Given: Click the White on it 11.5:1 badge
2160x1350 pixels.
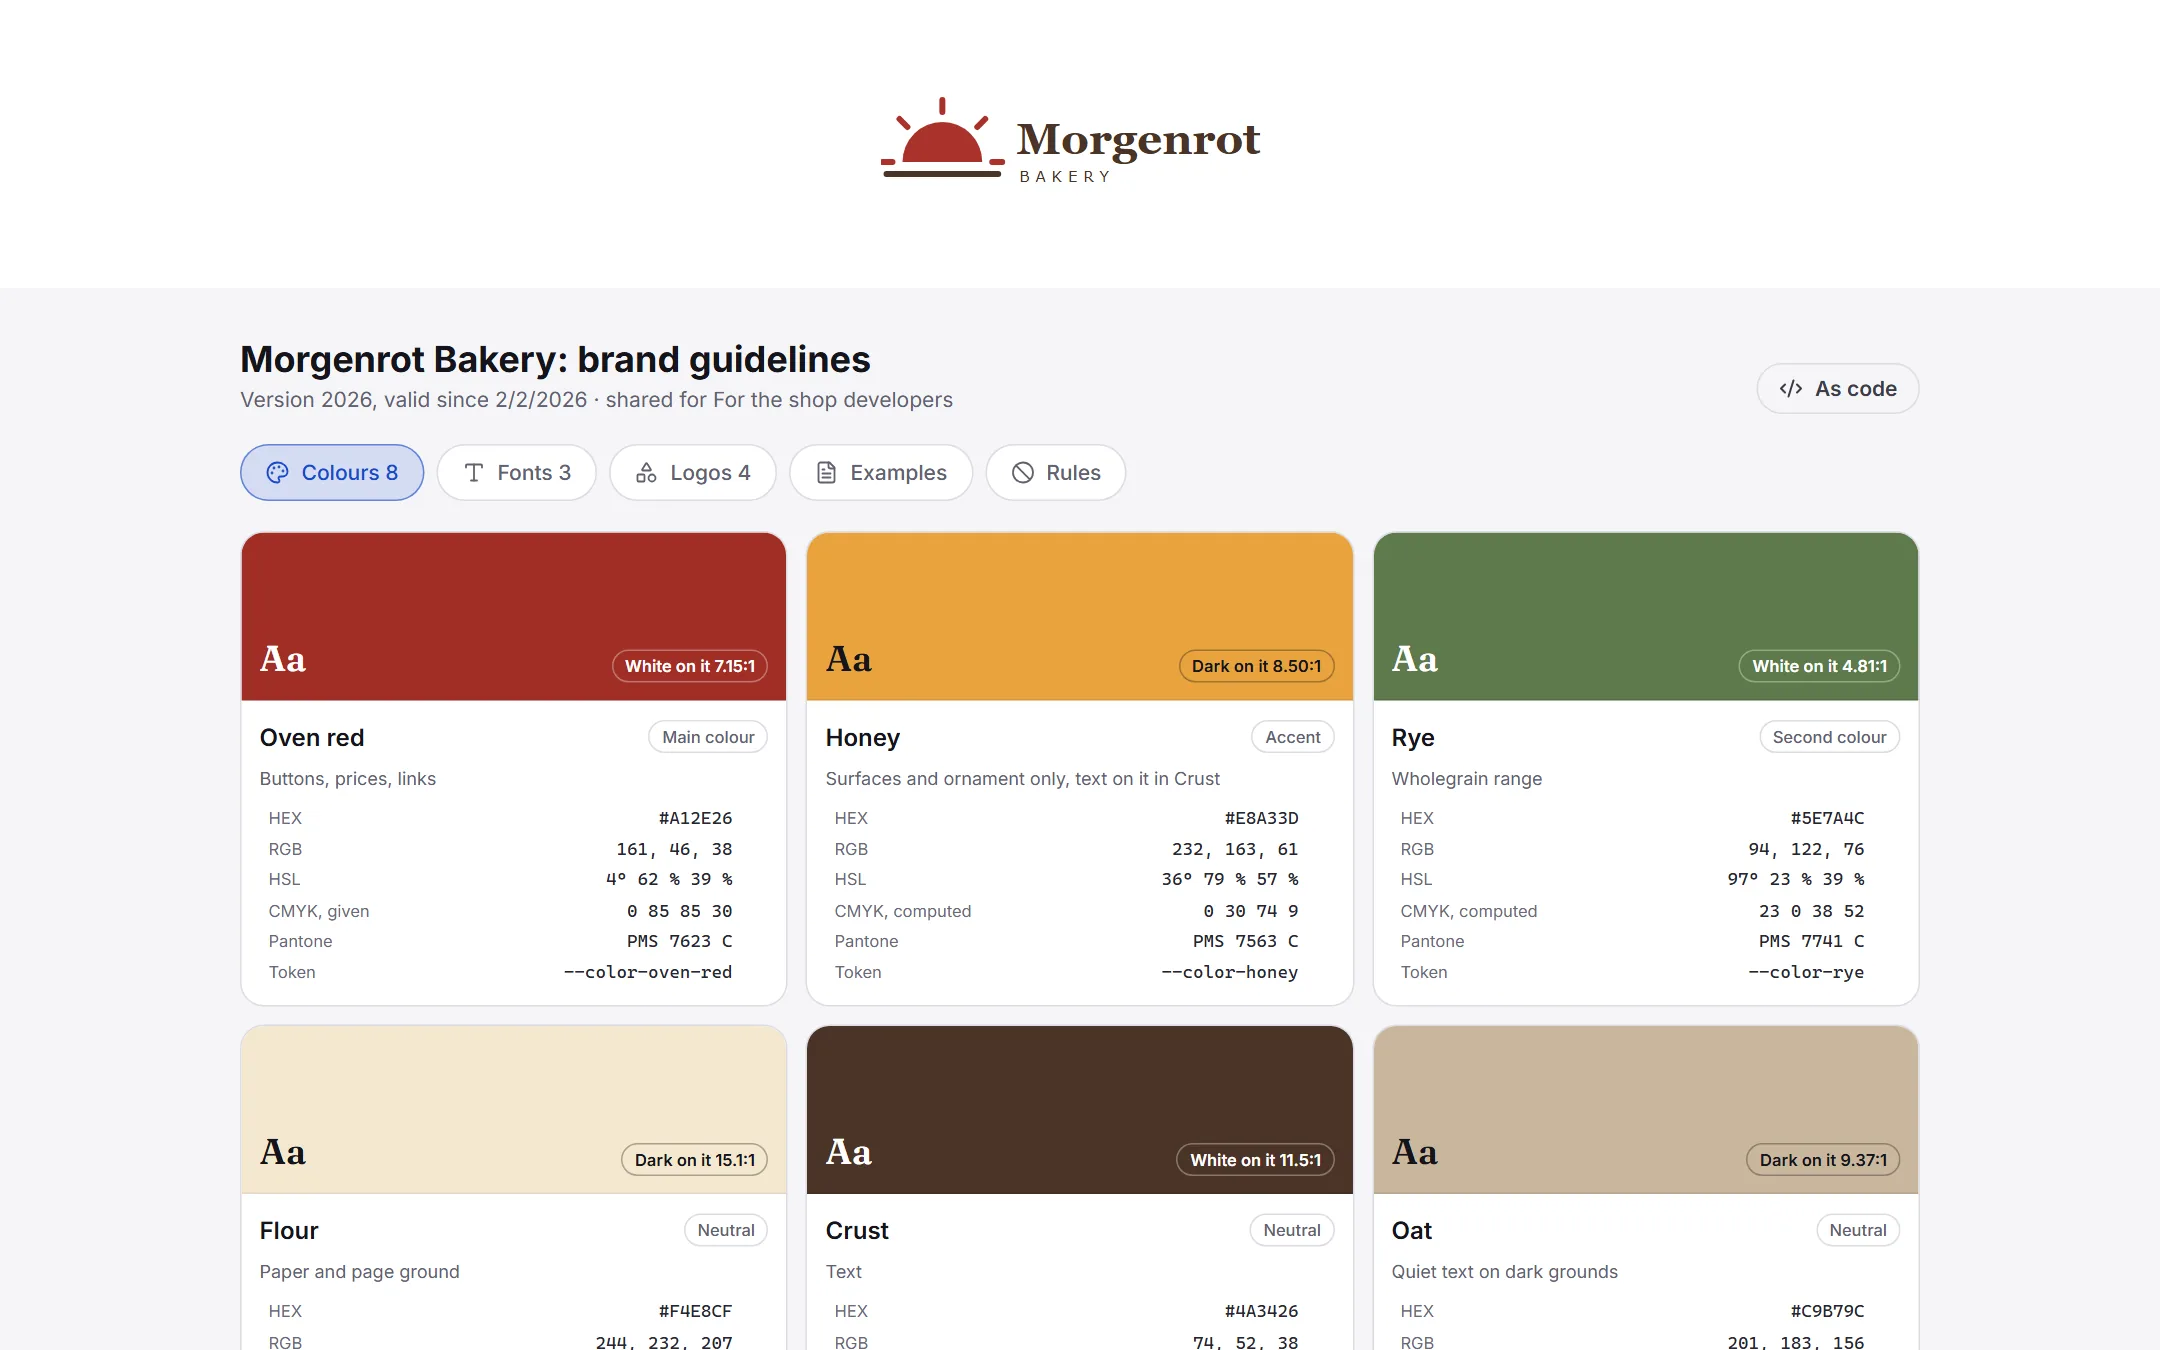Looking at the screenshot, I should (1256, 1160).
